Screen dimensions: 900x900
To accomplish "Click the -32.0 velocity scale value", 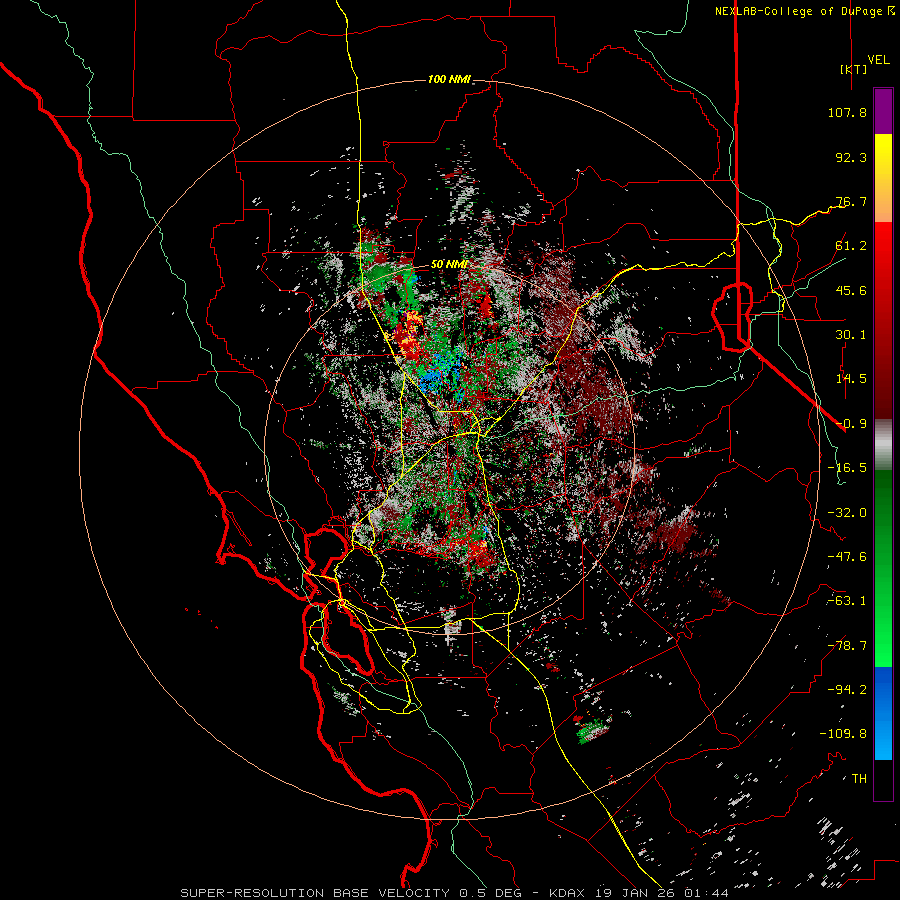I will click(x=847, y=513).
